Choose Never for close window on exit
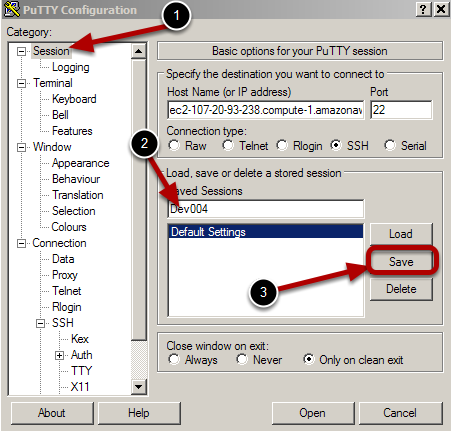The image size is (451, 431). [242, 359]
